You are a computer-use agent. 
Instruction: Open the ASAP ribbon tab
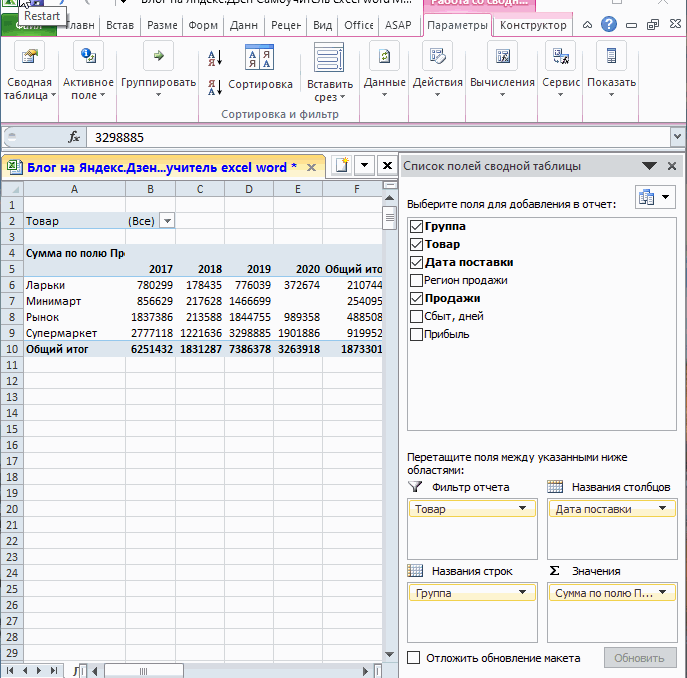[x=398, y=25]
